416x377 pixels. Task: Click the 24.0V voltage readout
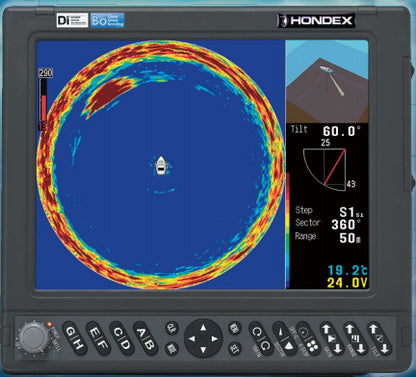coord(347,283)
